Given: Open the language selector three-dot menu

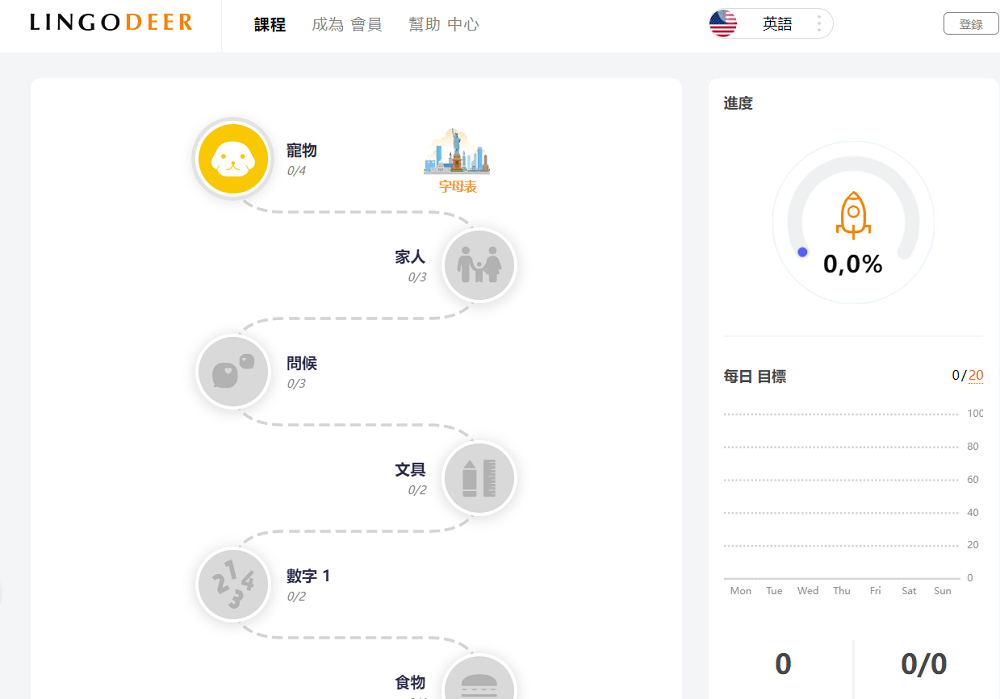Looking at the screenshot, I should tap(818, 22).
